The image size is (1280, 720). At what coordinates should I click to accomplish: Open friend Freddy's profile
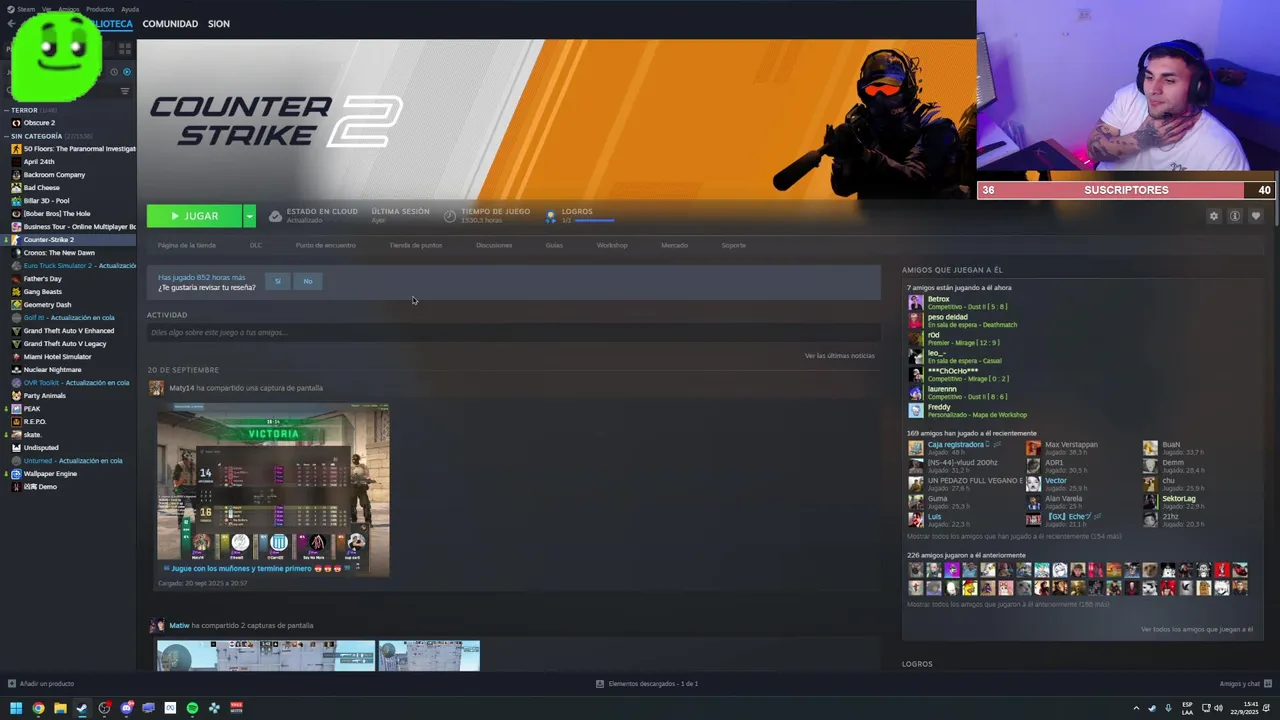click(x=939, y=407)
